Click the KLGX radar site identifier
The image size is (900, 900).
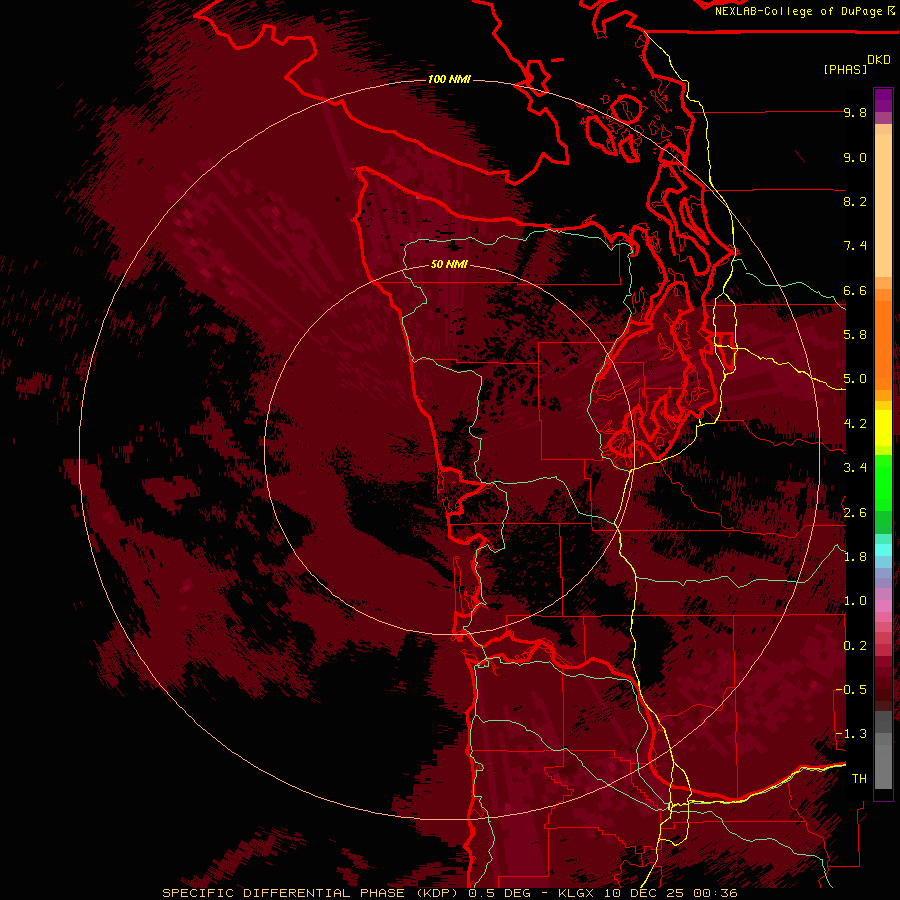tap(577, 893)
